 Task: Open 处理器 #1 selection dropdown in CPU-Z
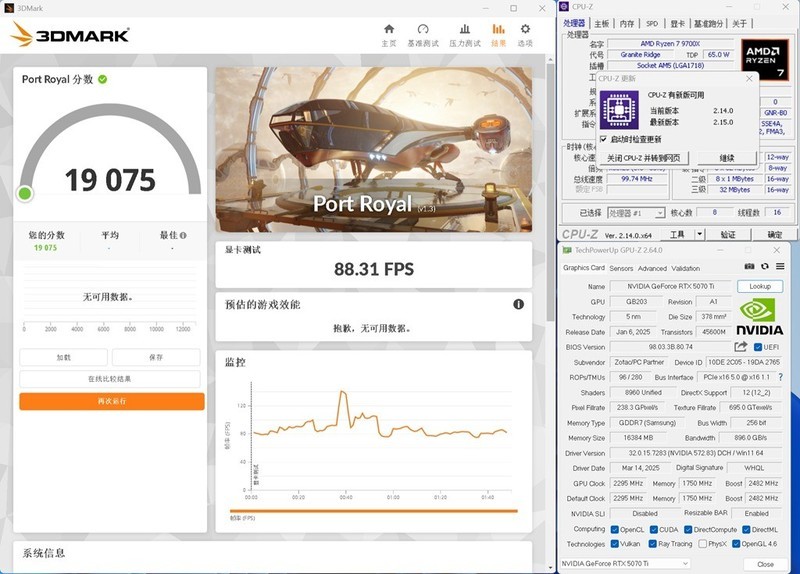pyautogui.click(x=636, y=213)
